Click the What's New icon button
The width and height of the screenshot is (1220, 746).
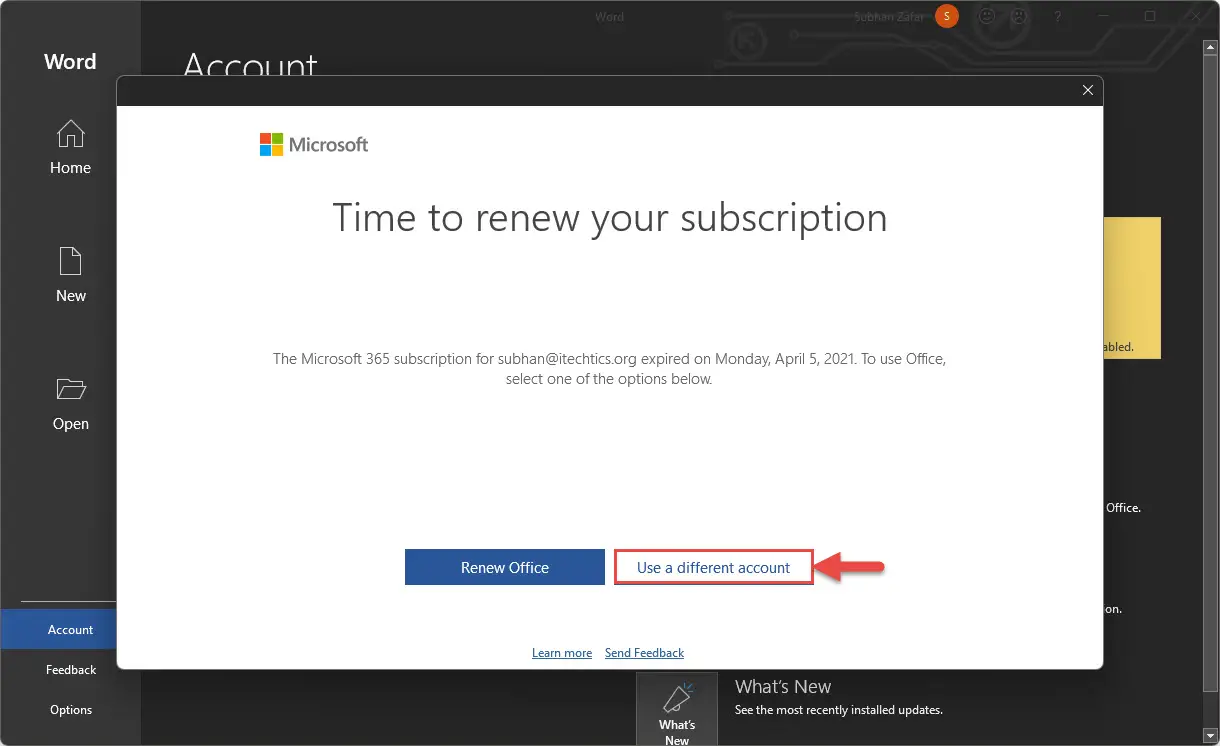click(x=677, y=709)
